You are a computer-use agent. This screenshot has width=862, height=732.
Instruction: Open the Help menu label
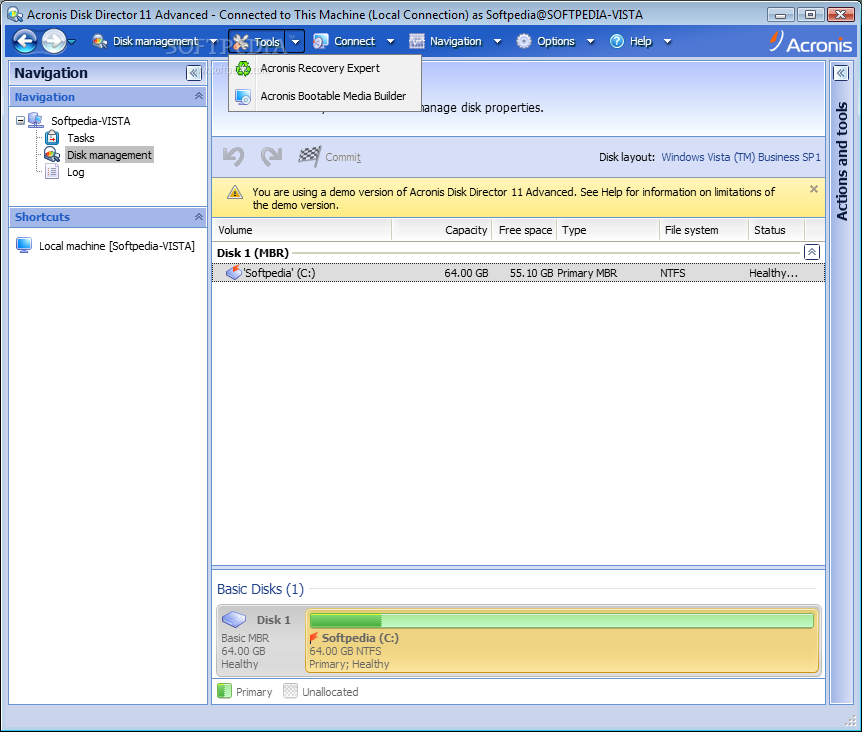coord(640,41)
